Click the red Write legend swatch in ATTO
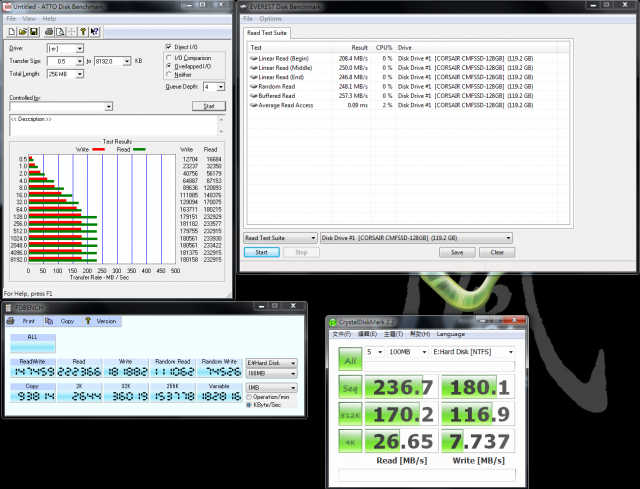 coord(98,150)
